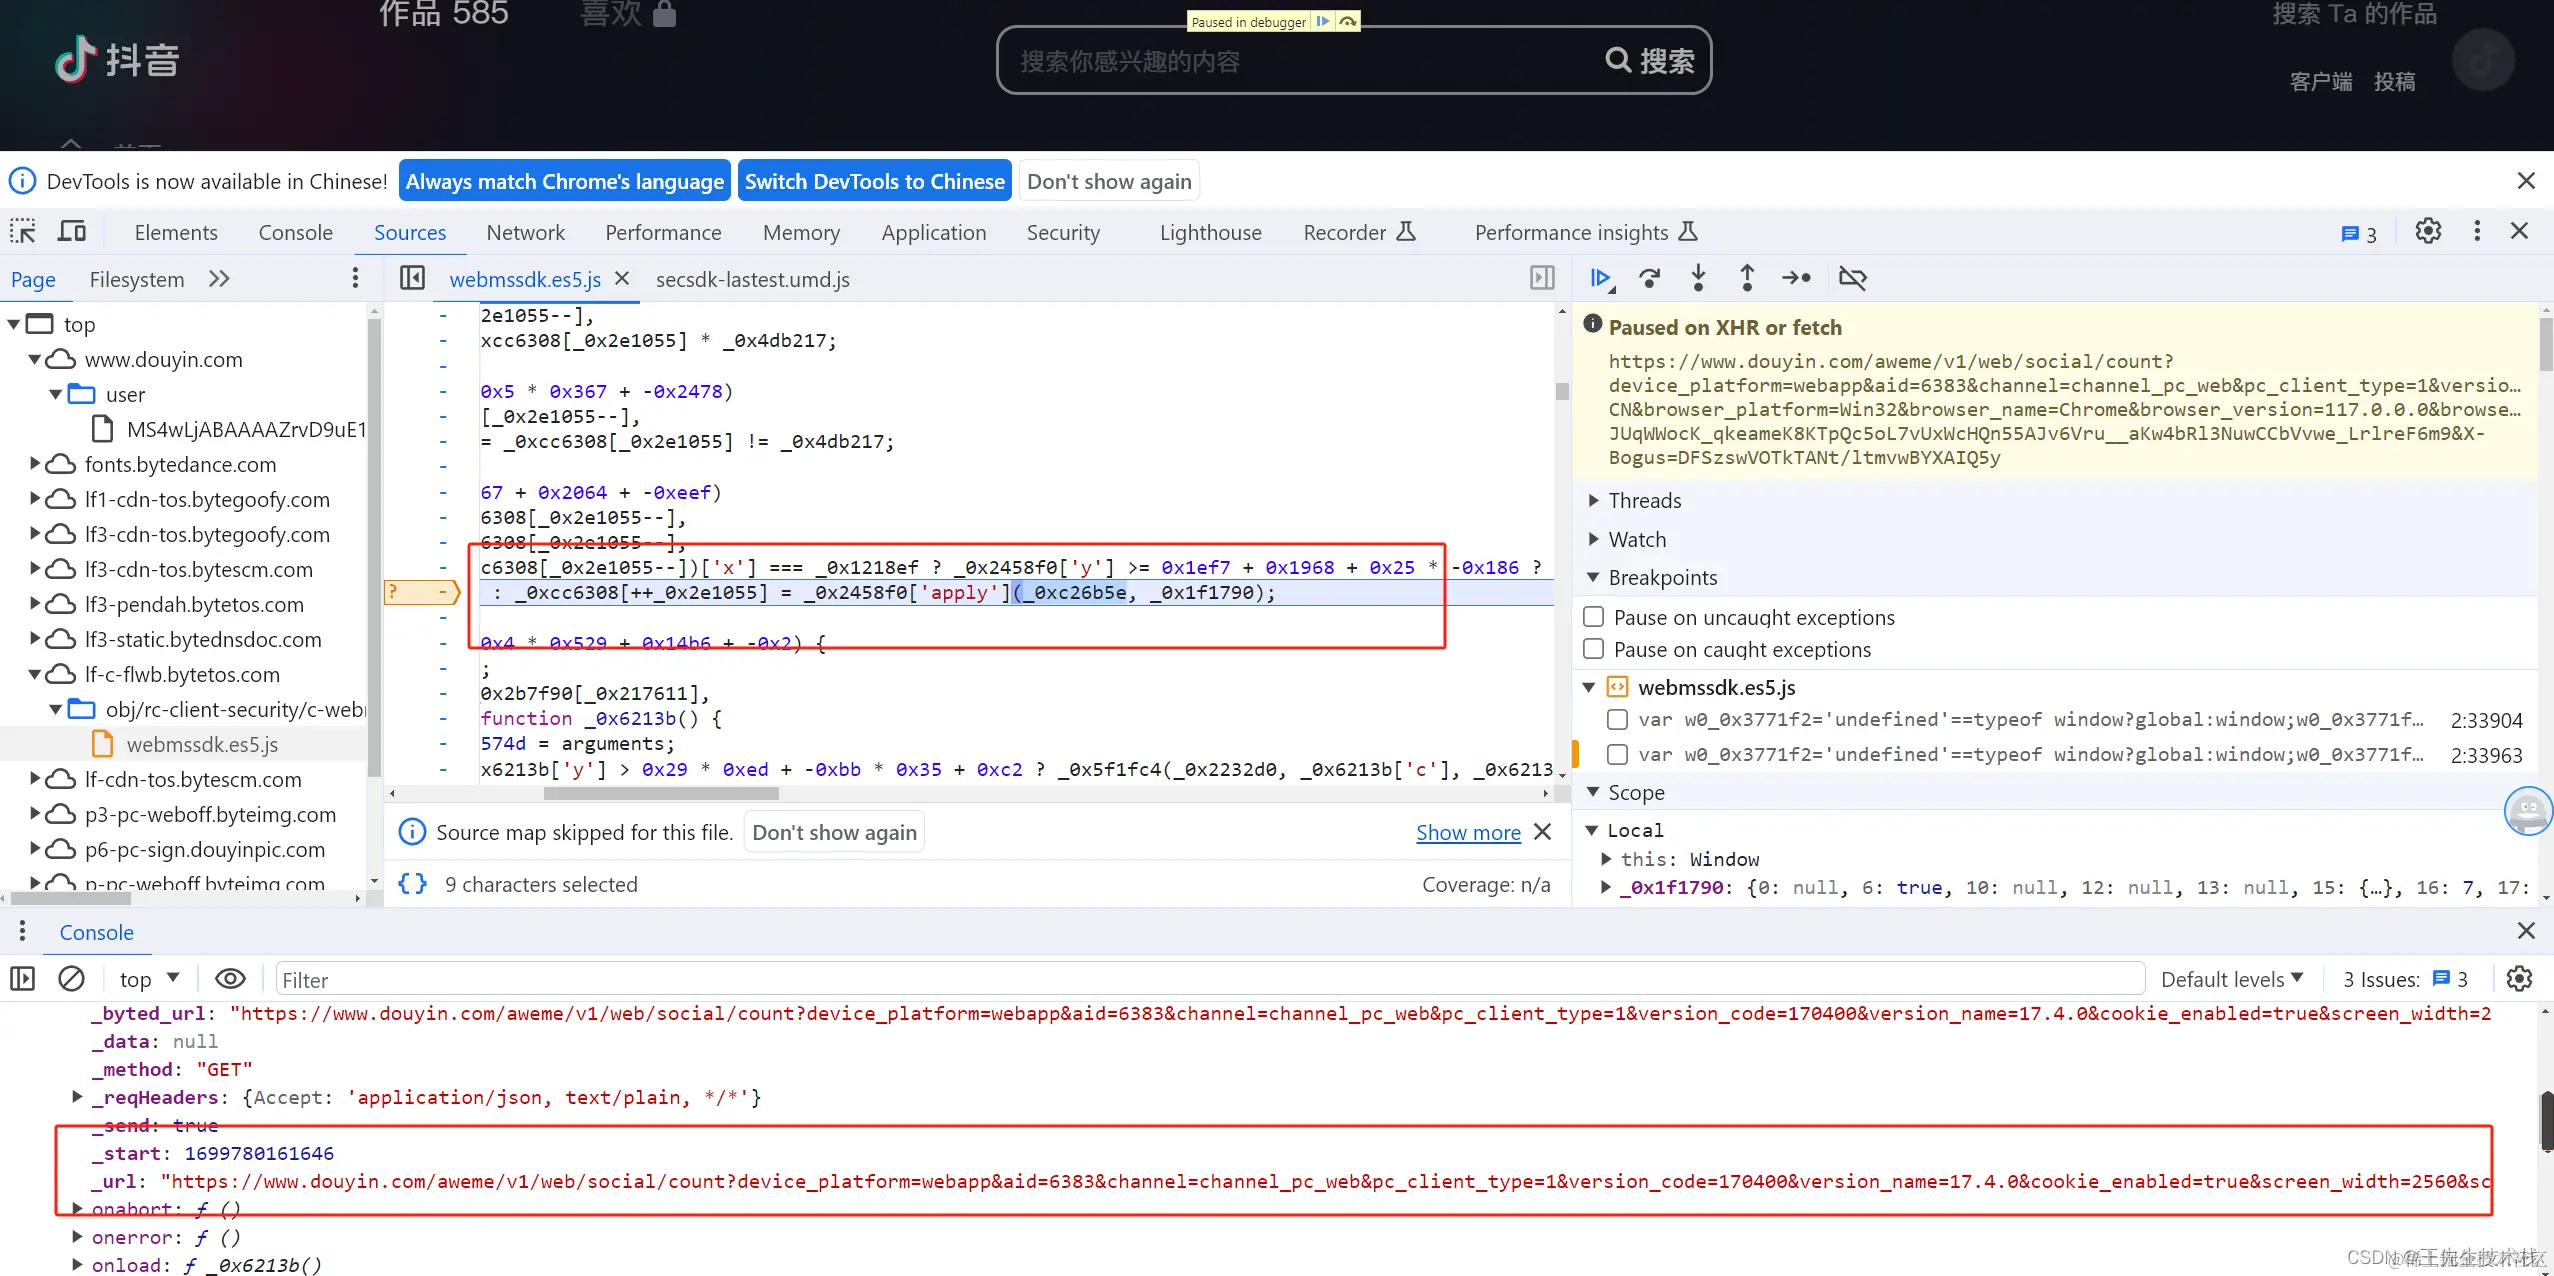This screenshot has height=1276, width=2554.
Task: Switch to the Network tab
Action: click(x=525, y=232)
